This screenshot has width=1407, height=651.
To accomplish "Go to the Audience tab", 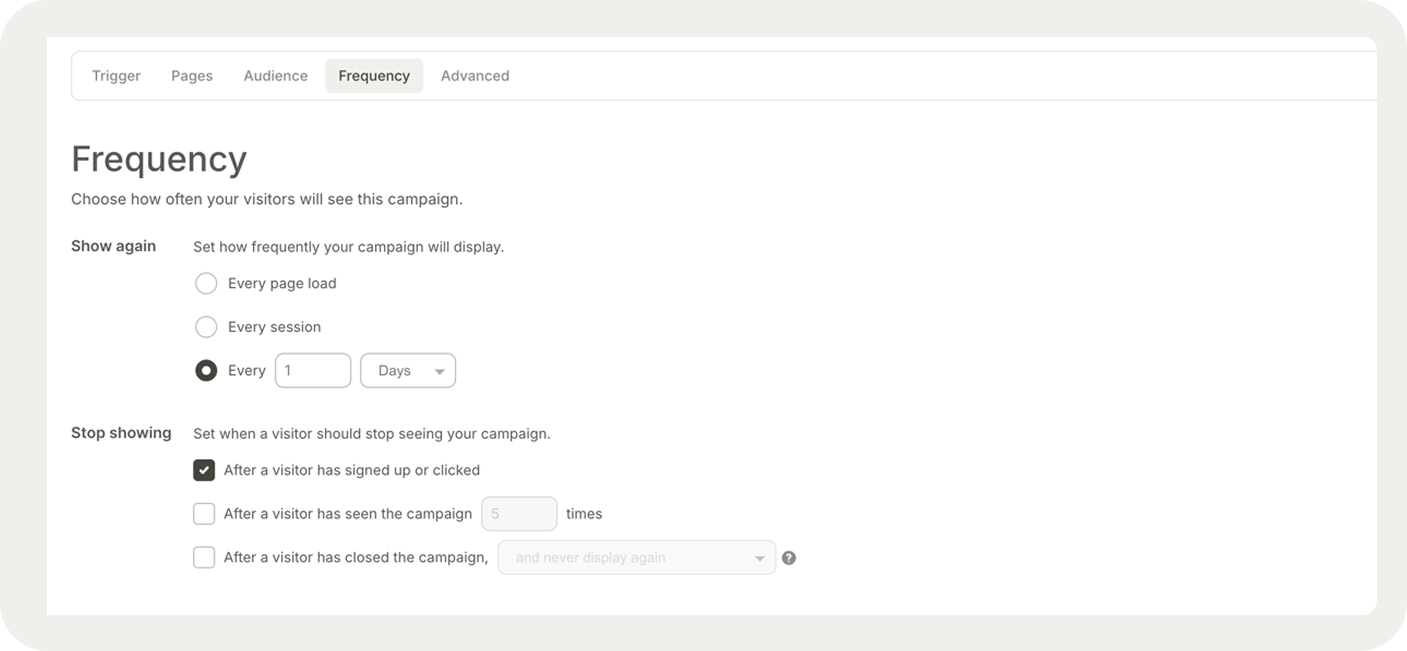I will [276, 76].
